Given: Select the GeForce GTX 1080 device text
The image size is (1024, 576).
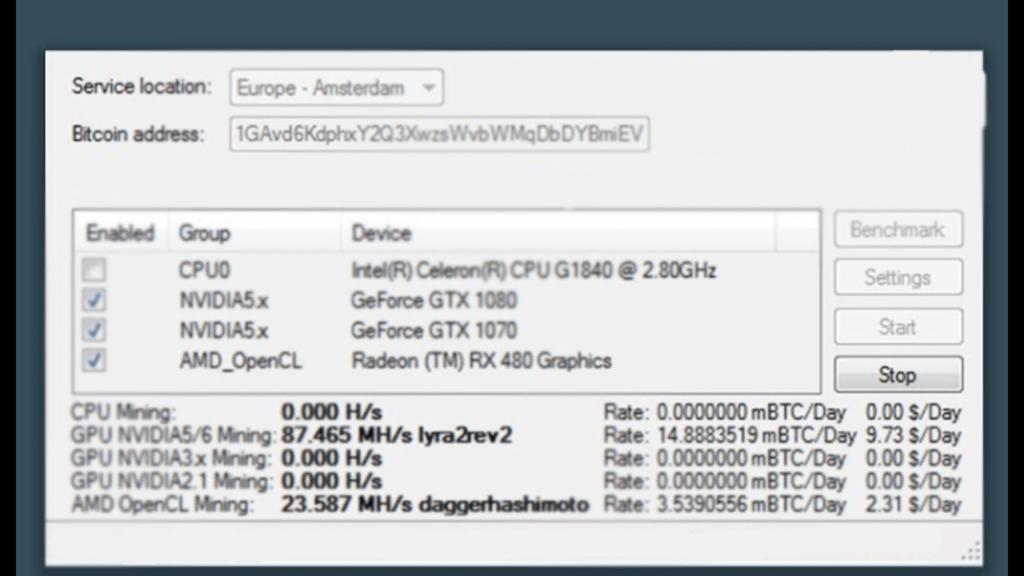Looking at the screenshot, I should click(434, 300).
